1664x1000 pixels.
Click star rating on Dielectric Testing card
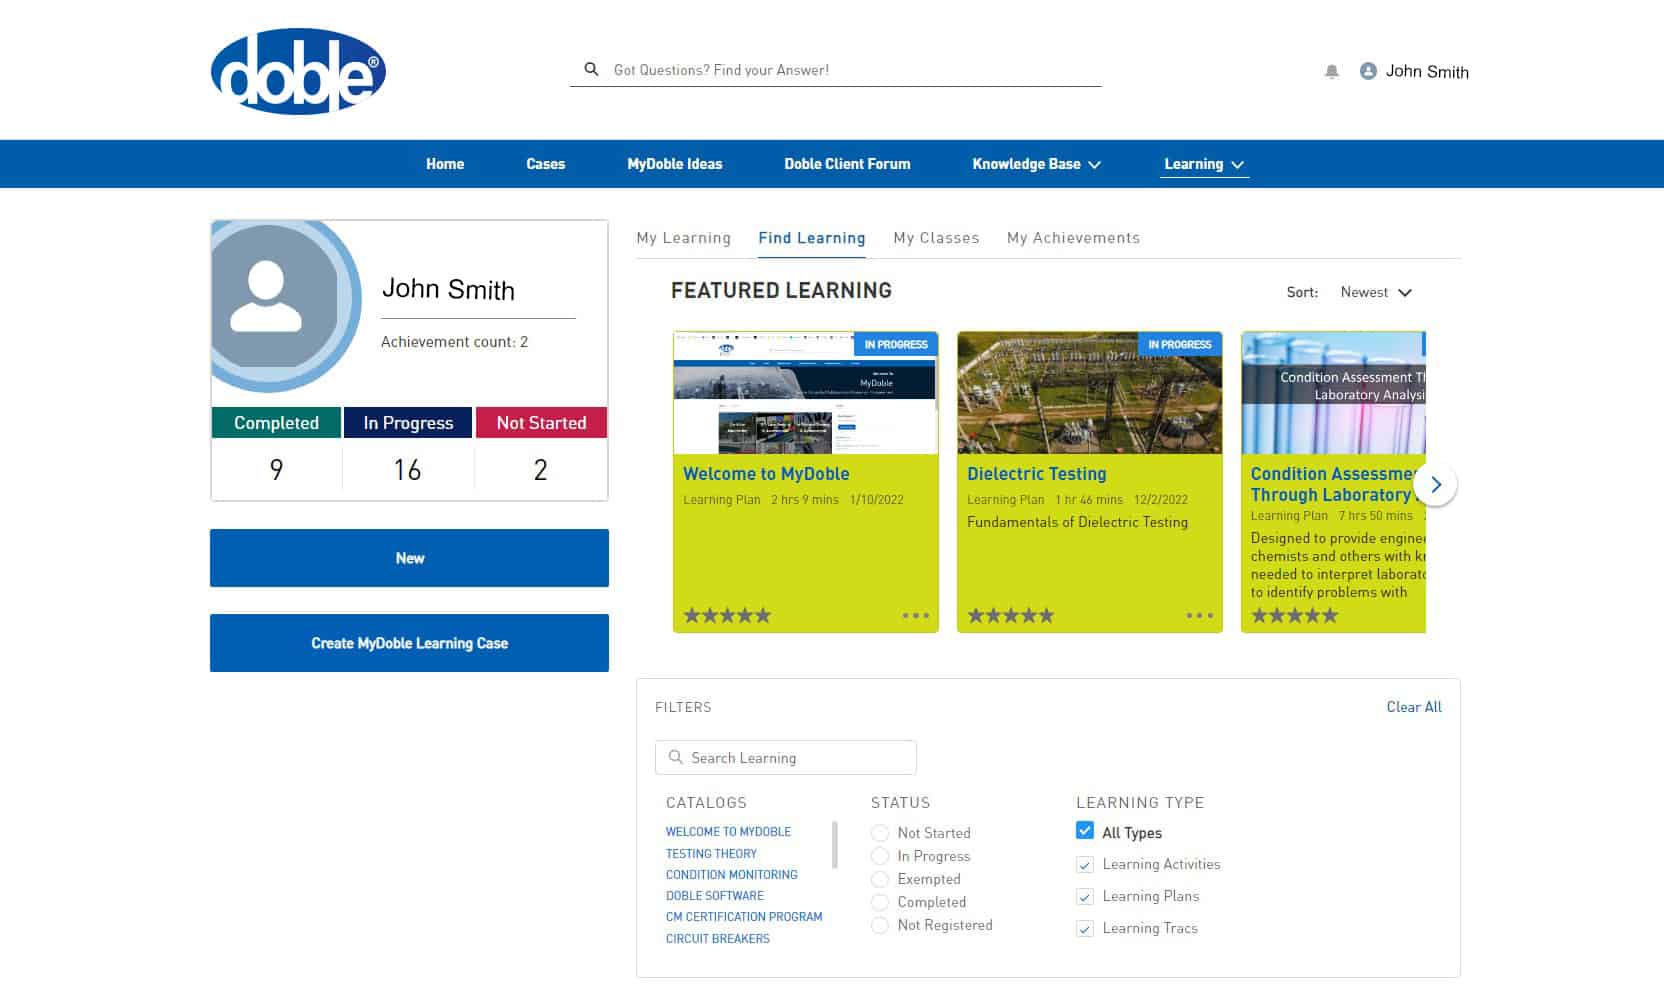click(x=1011, y=615)
